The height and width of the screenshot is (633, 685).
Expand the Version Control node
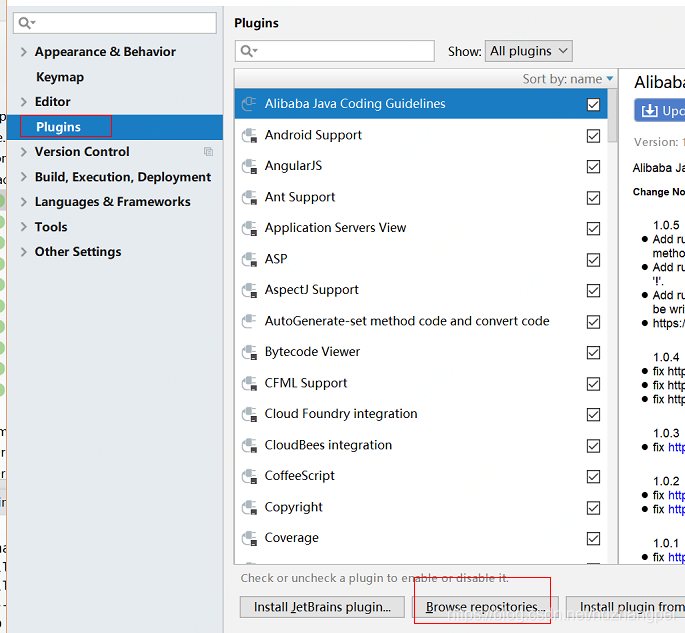24,152
